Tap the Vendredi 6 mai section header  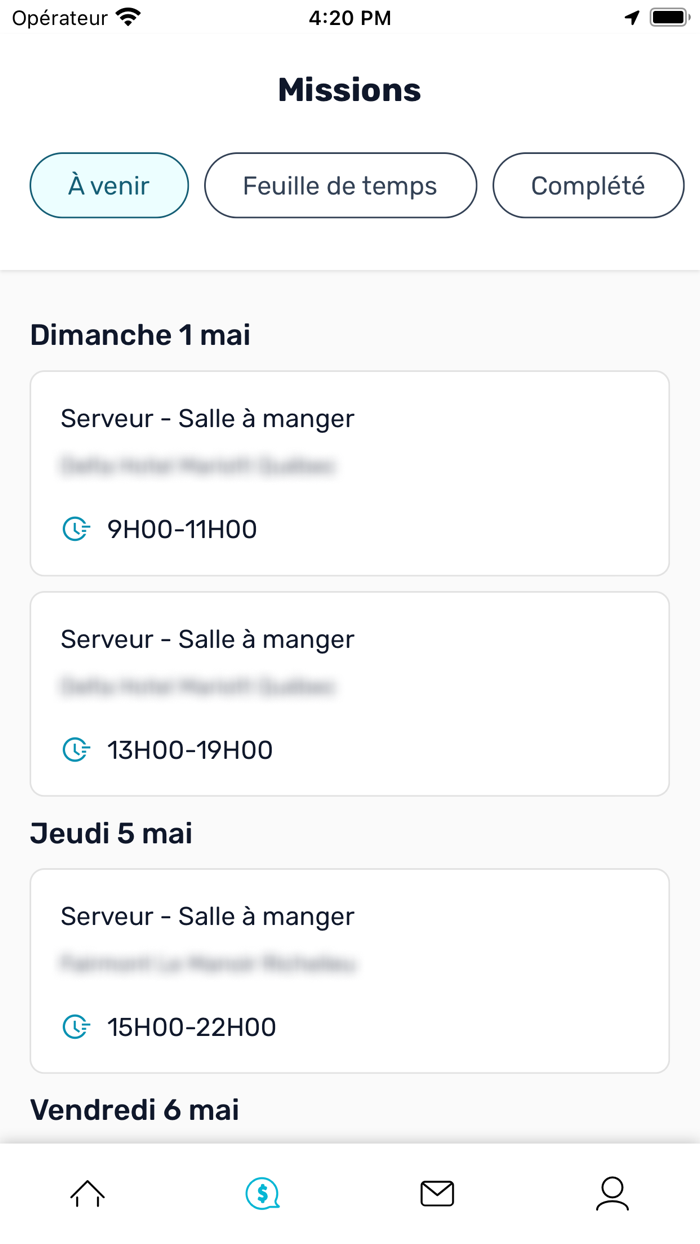tap(135, 1109)
